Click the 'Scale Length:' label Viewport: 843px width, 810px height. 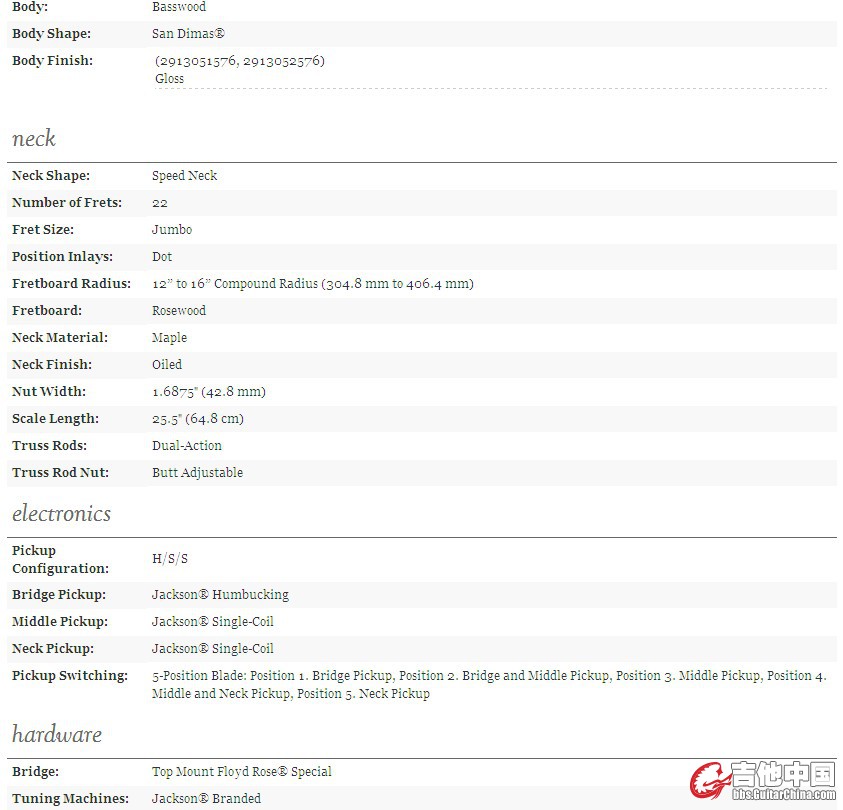(55, 418)
